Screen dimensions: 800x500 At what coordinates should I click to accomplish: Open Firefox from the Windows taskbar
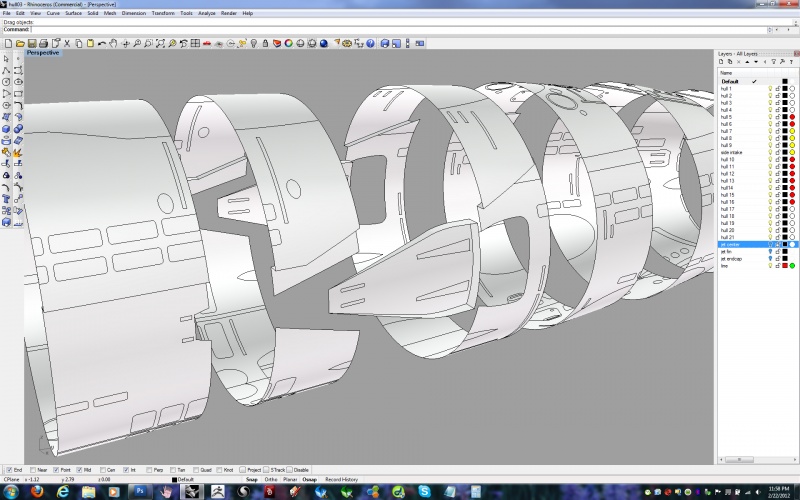[37, 491]
